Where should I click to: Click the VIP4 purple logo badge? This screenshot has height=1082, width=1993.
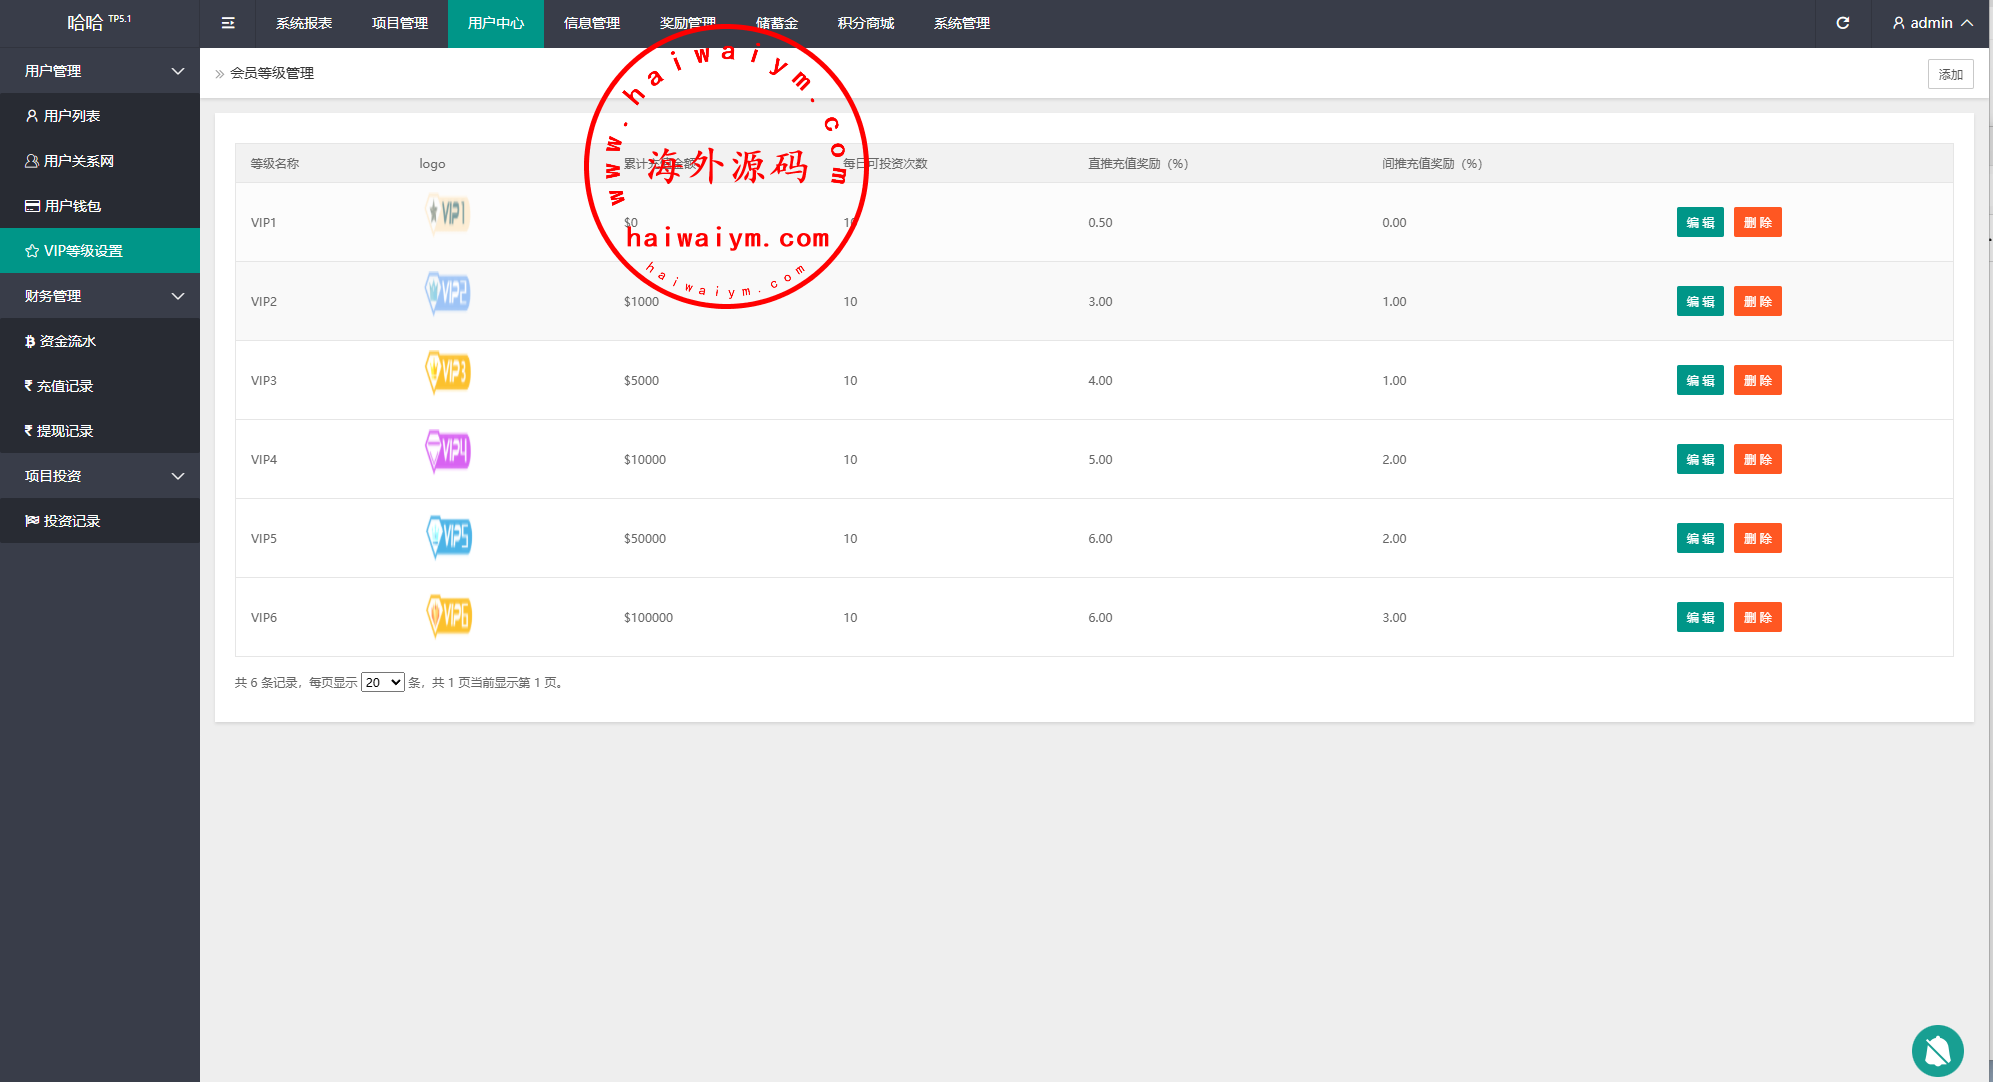point(448,451)
